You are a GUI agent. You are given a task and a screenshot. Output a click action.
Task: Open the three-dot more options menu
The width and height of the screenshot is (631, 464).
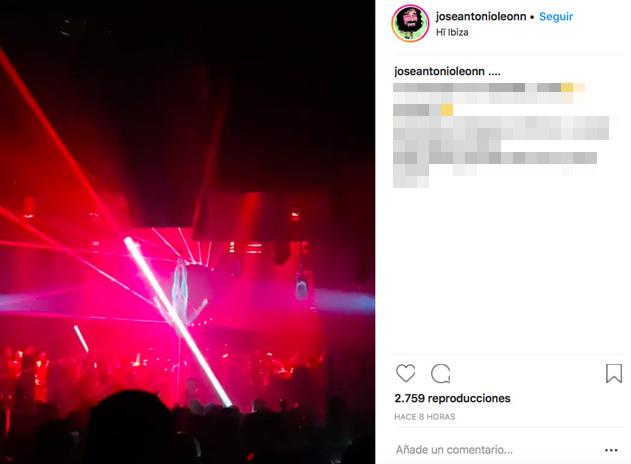(x=611, y=450)
